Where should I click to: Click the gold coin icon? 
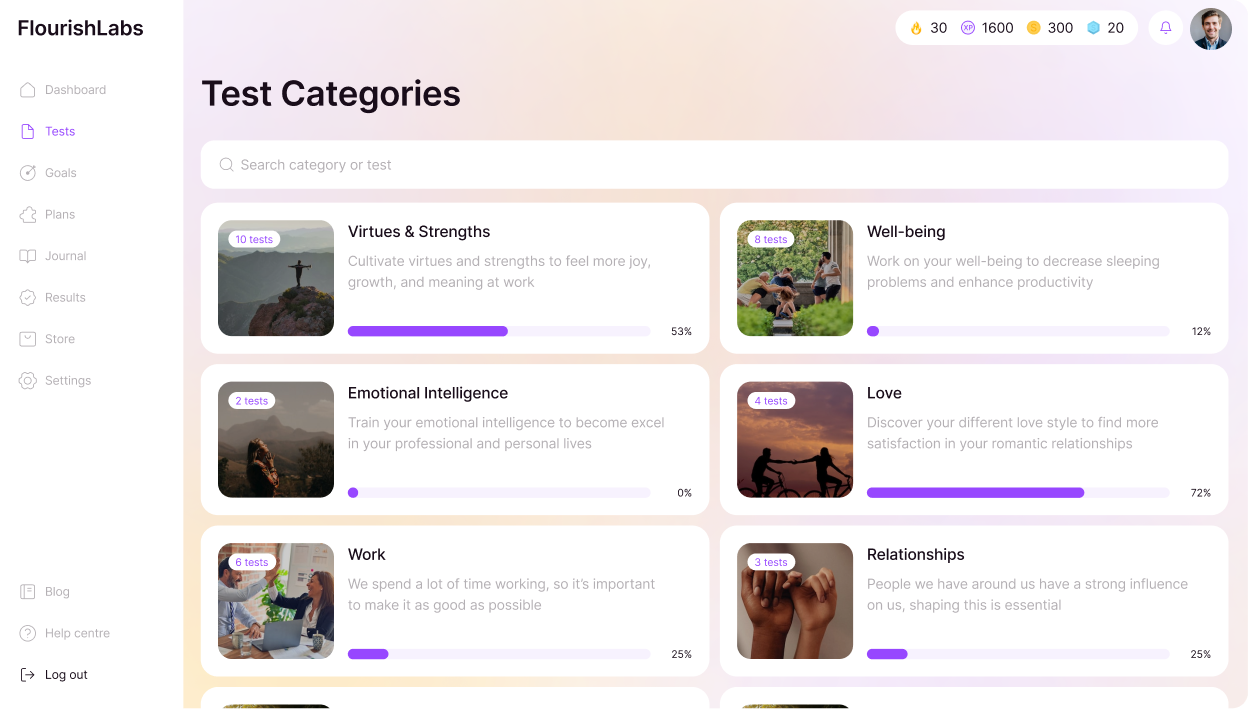(1034, 28)
